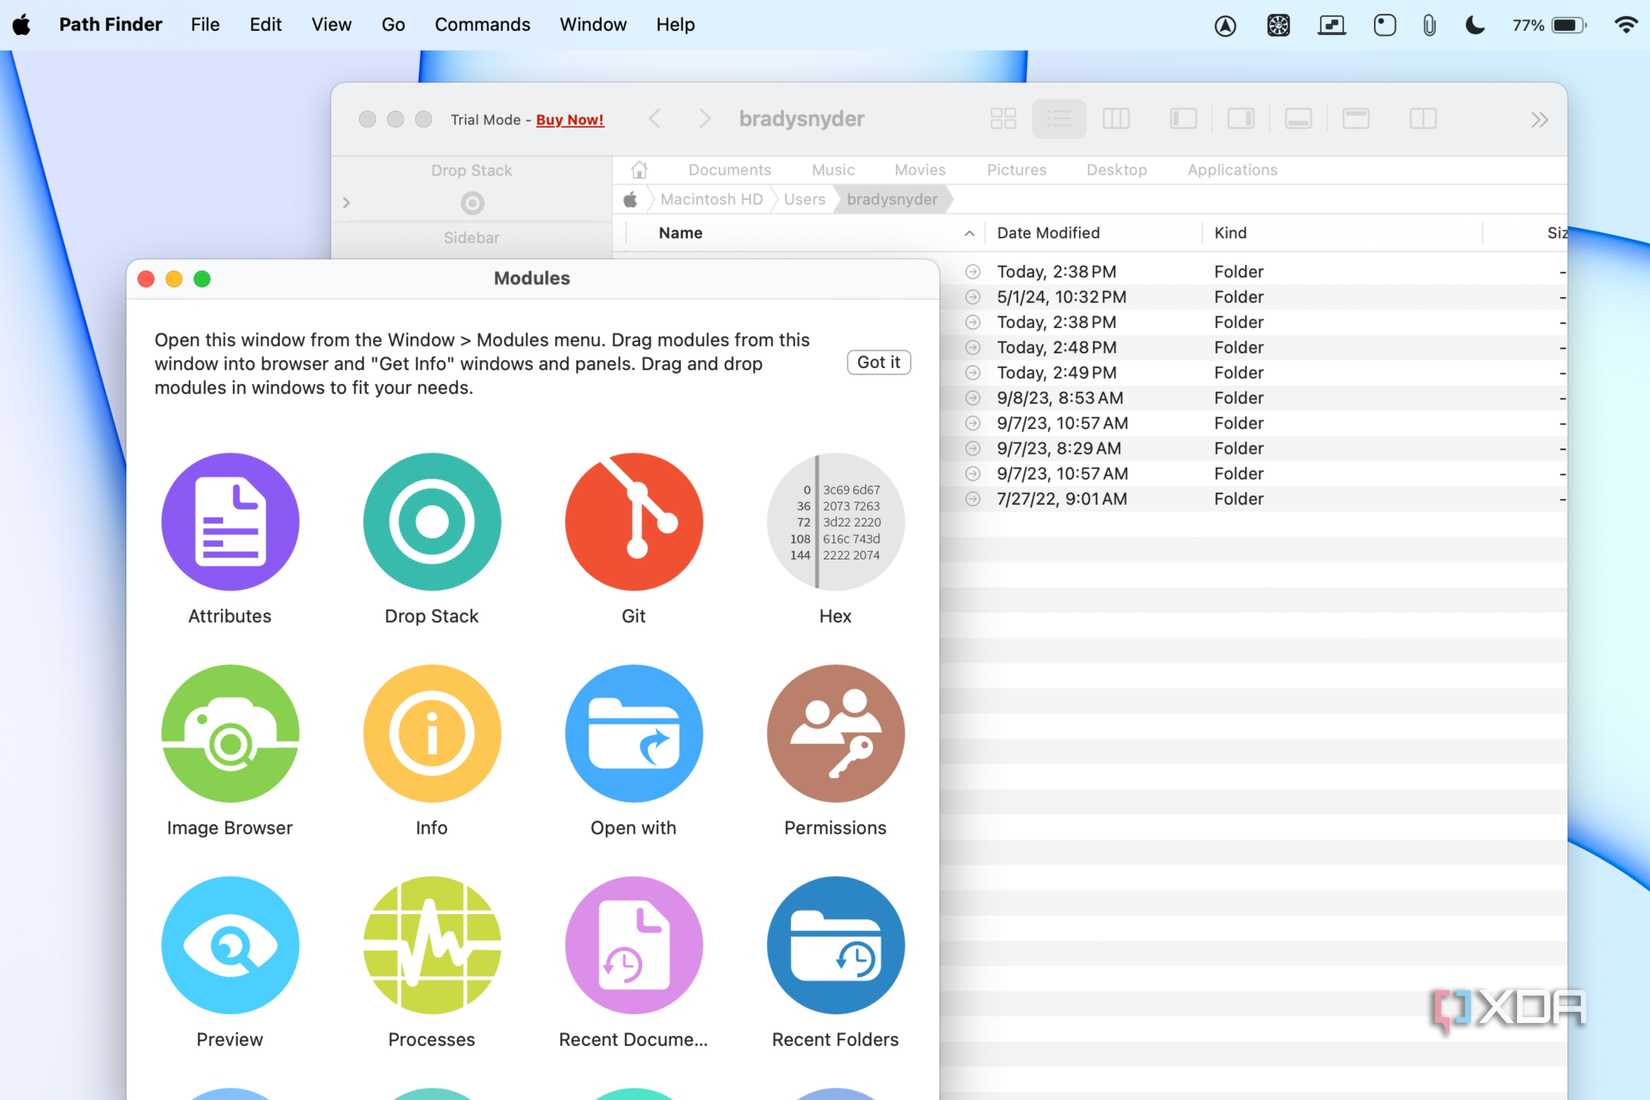The image size is (1650, 1100).
Task: Select the Open with module icon
Action: pyautogui.click(x=634, y=734)
